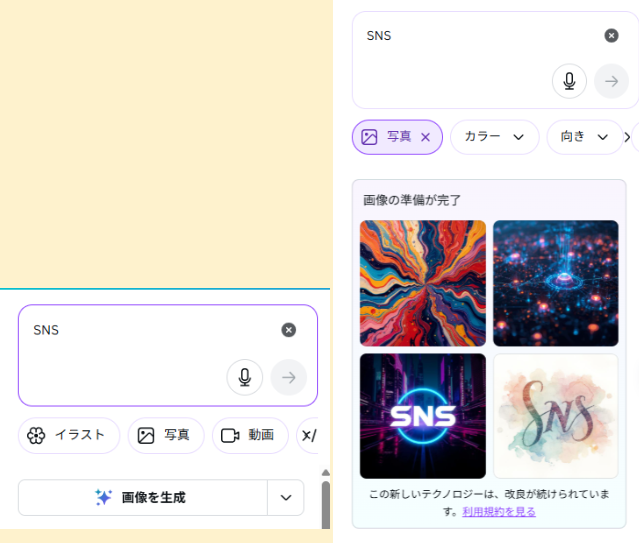Select the 動画 category chip

(x=249, y=435)
